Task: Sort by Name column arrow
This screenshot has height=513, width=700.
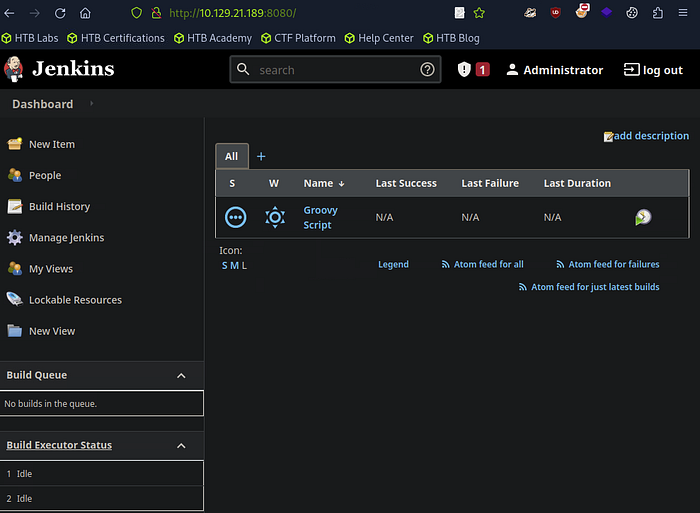Action: [x=342, y=184]
